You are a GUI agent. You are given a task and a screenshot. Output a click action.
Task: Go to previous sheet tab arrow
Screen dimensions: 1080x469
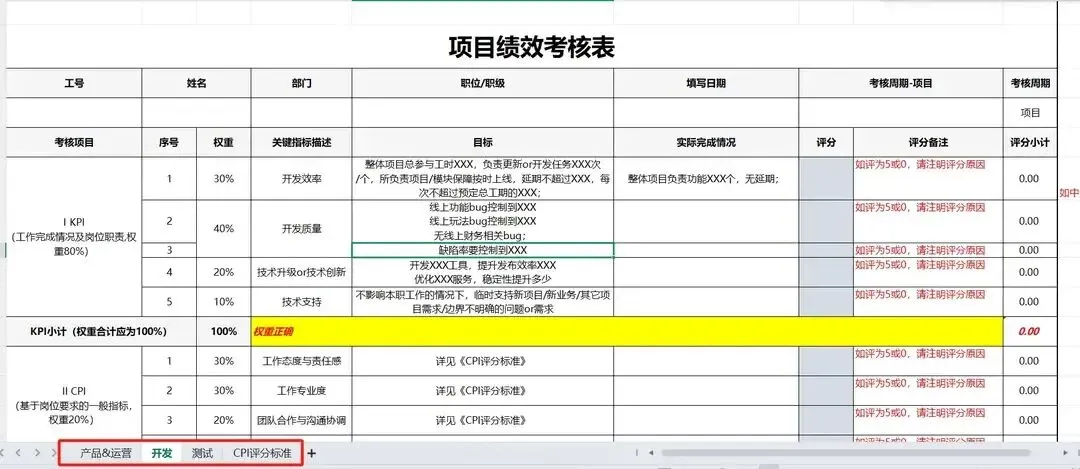click(x=19, y=453)
